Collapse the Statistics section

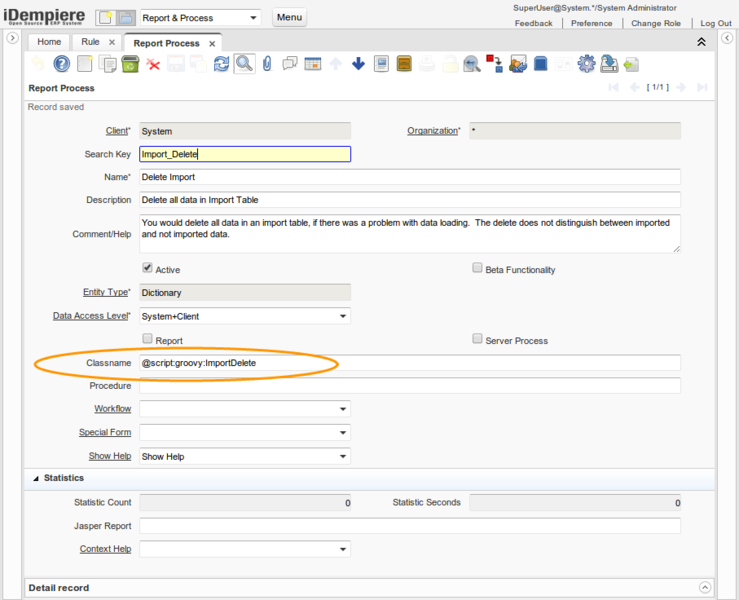coord(36,478)
